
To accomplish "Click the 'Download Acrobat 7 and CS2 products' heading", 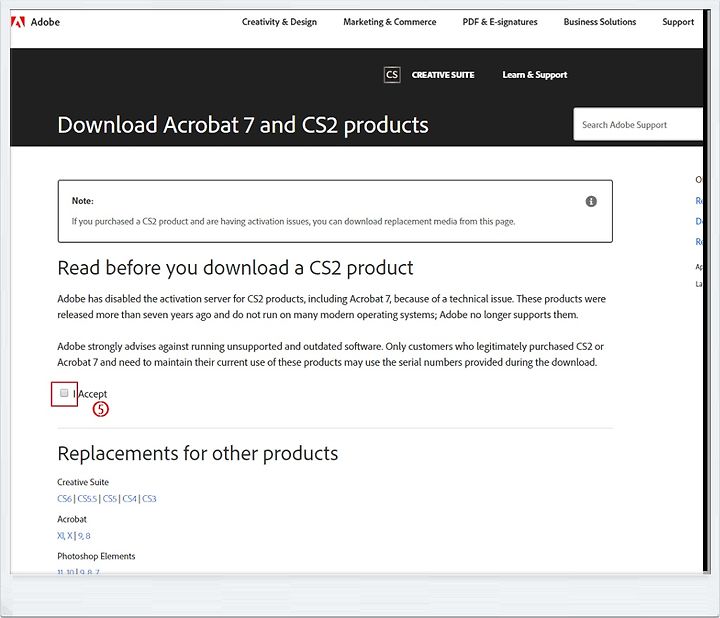I will (243, 125).
